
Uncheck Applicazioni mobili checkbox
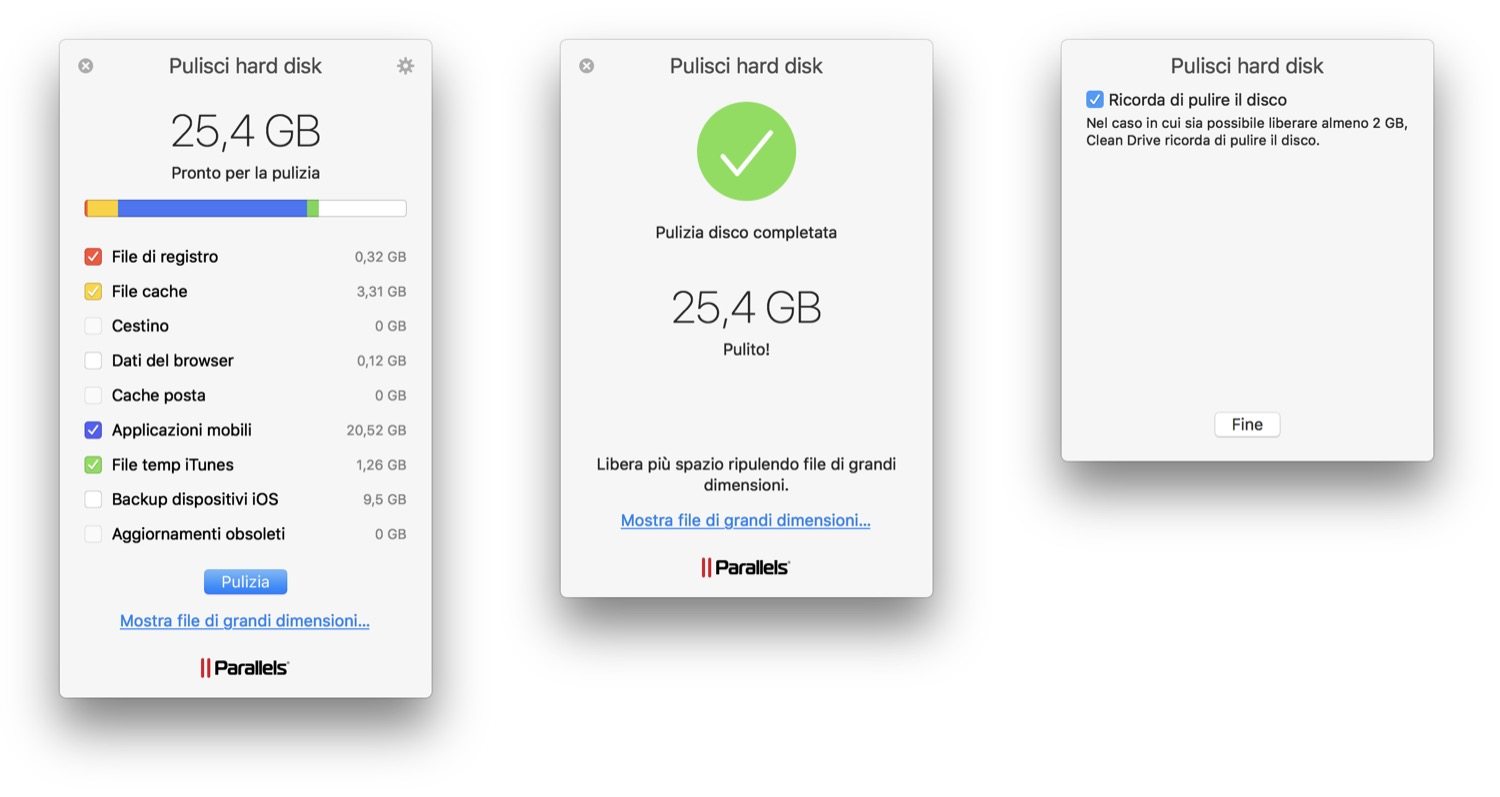pos(93,430)
